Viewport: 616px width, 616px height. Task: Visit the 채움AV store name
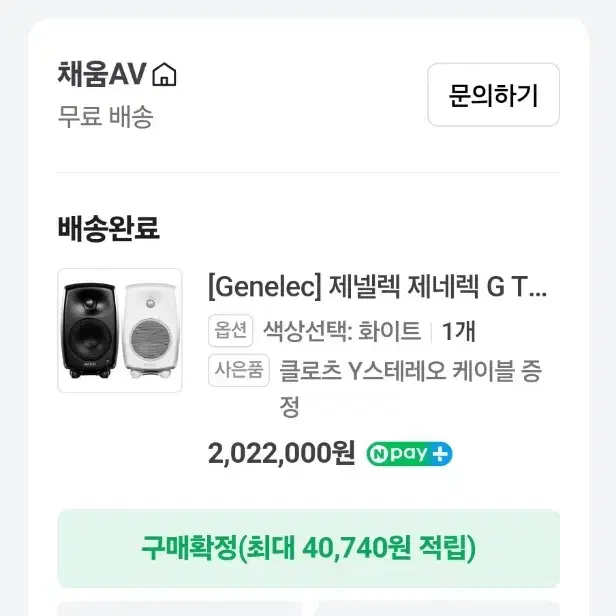click(102, 74)
